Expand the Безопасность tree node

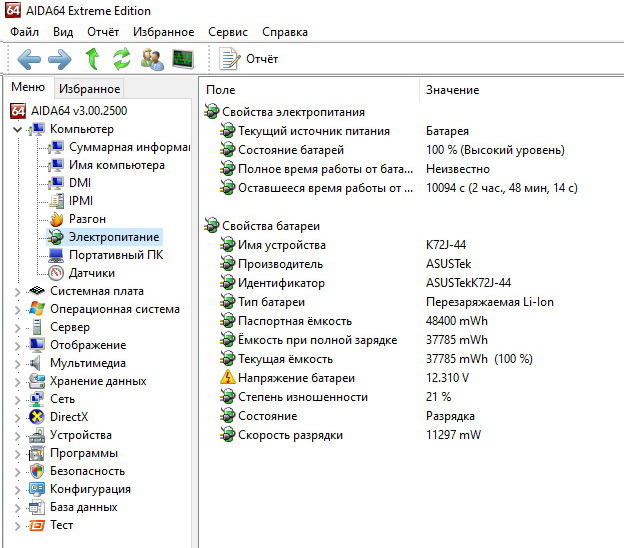tap(17, 471)
